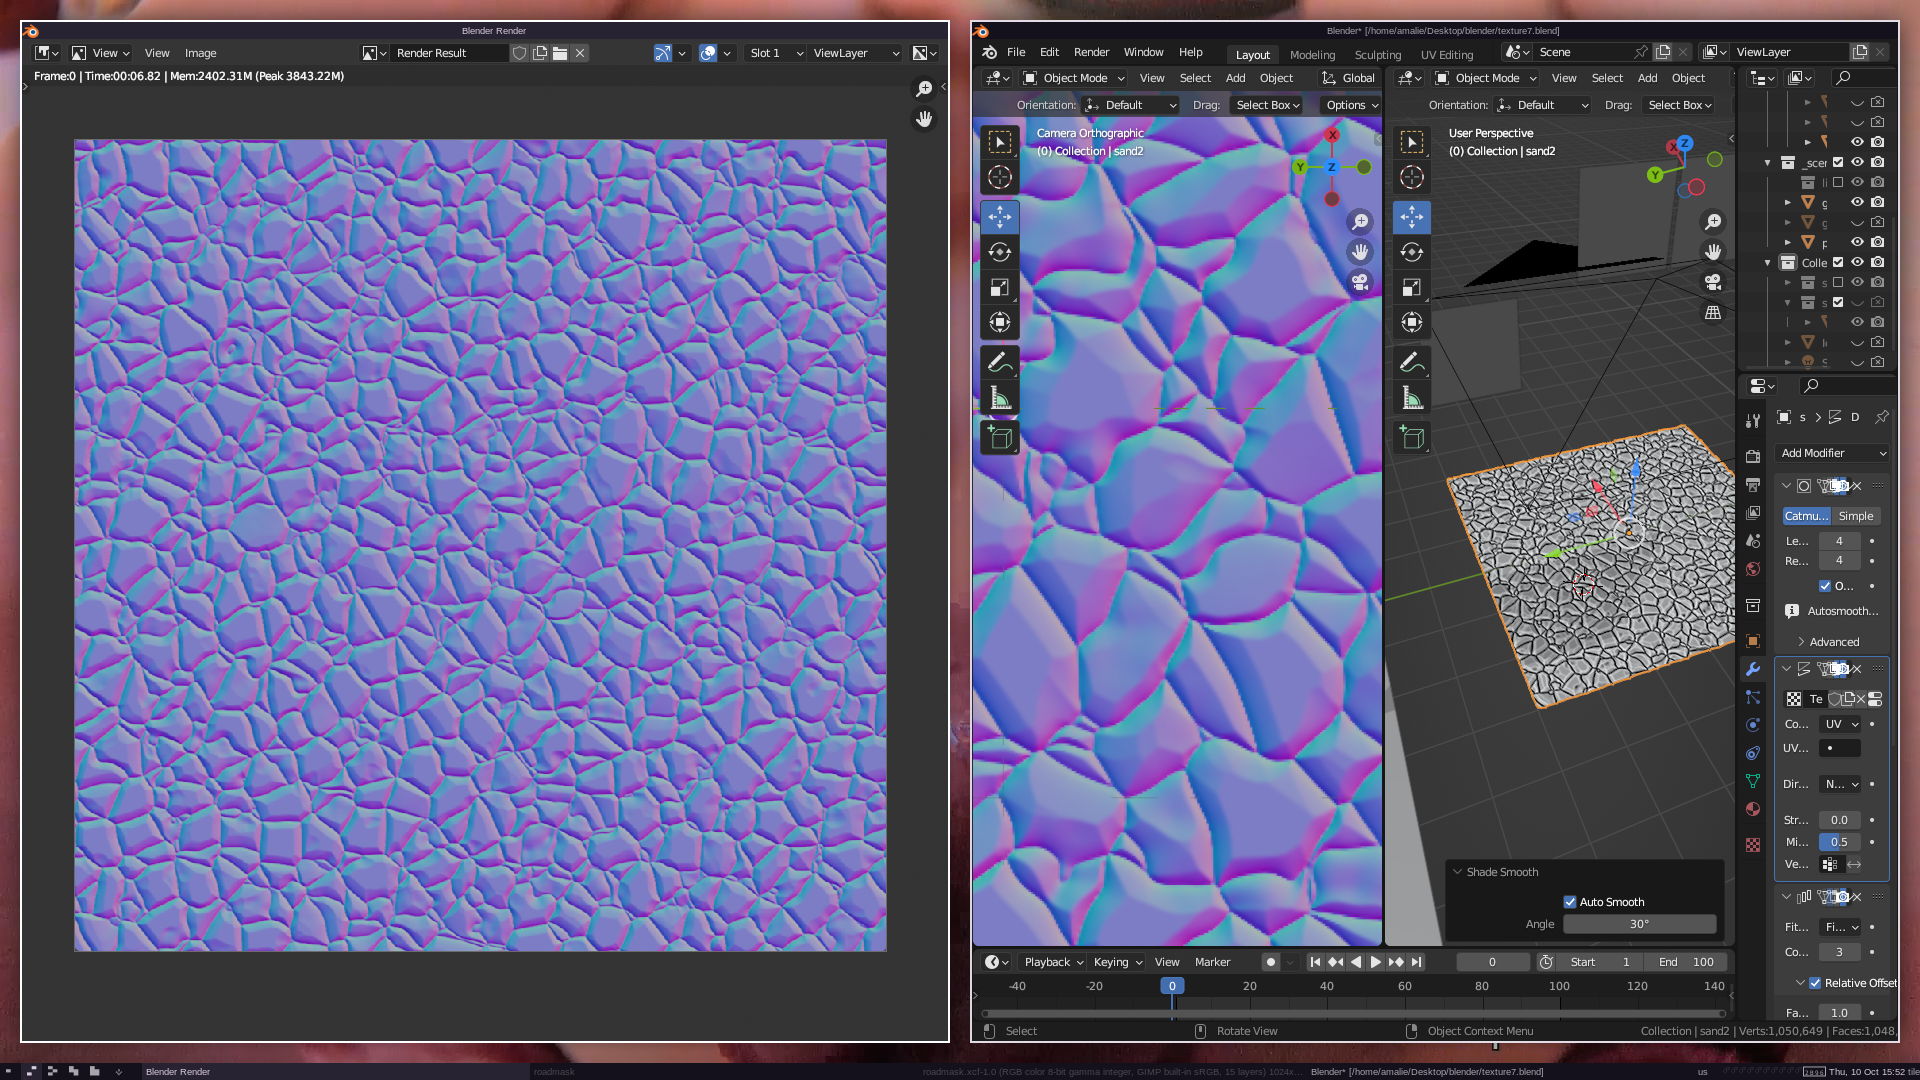Open the Render menu
This screenshot has width=1920, height=1080.
[1091, 52]
